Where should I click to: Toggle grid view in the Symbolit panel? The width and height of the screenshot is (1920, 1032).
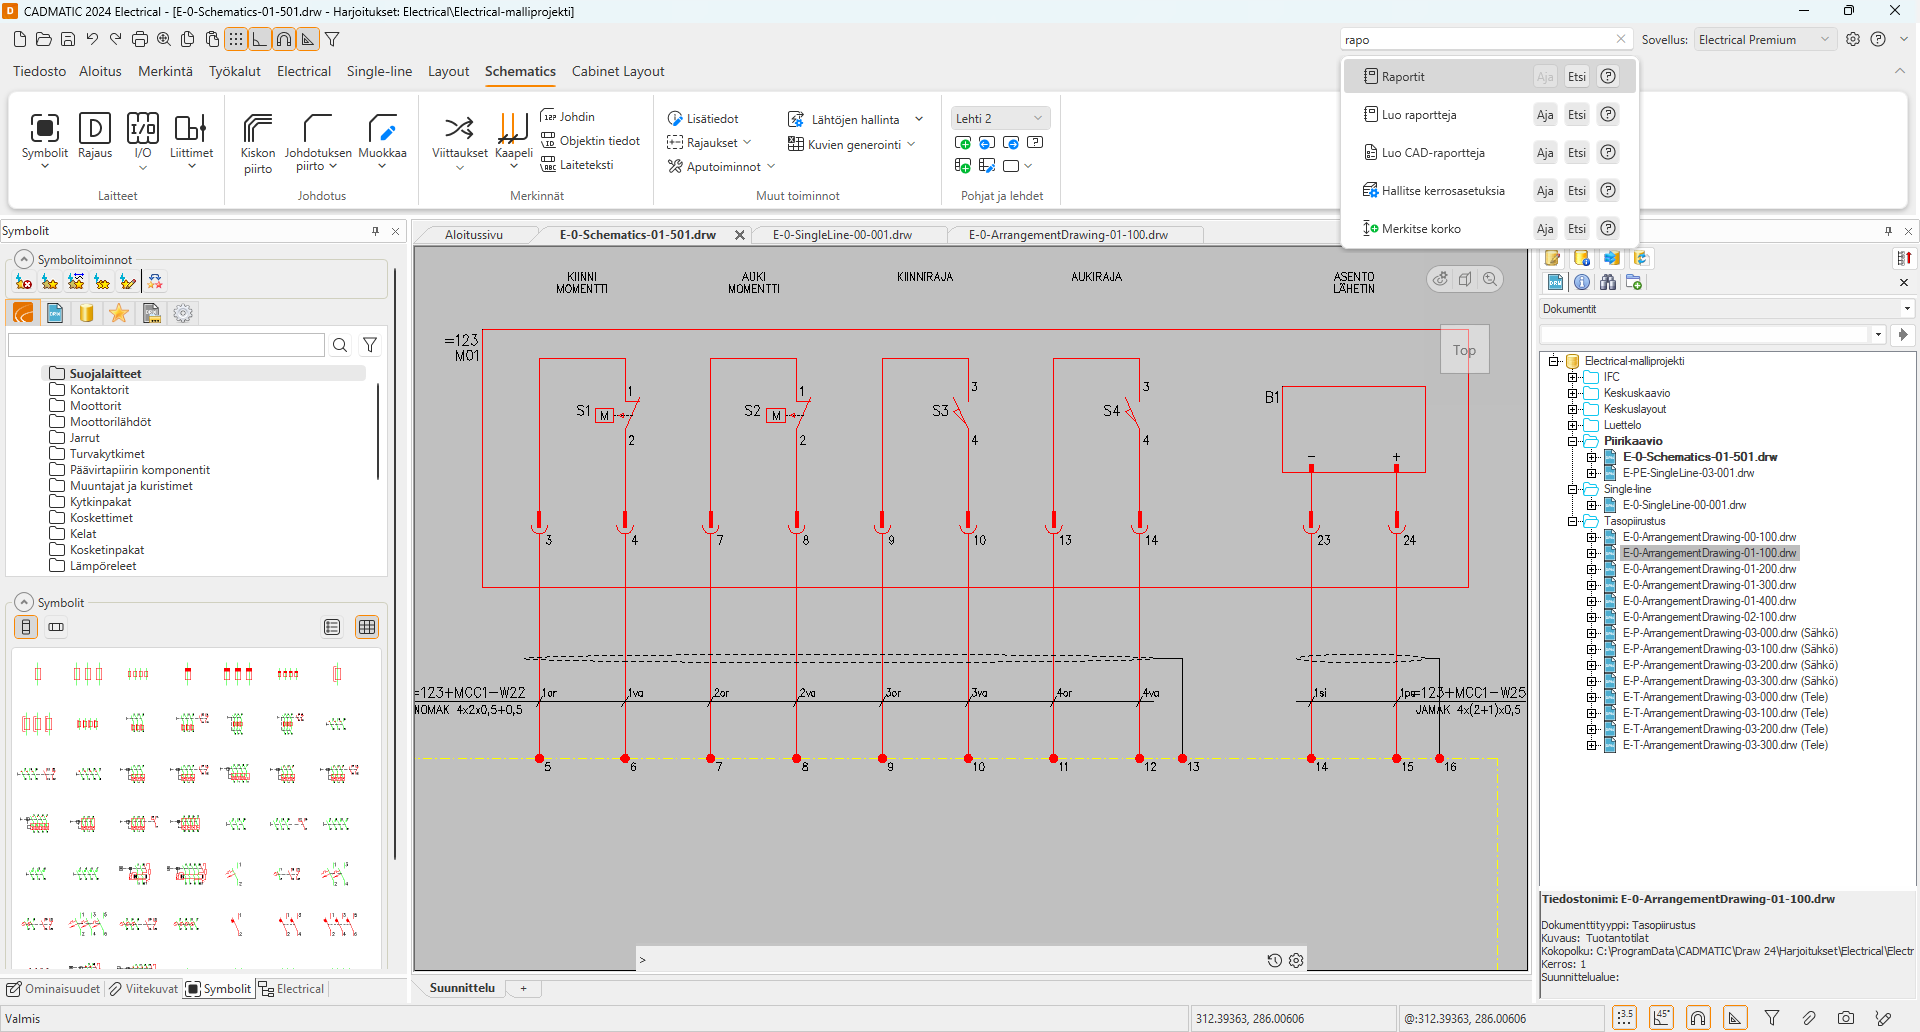(367, 627)
